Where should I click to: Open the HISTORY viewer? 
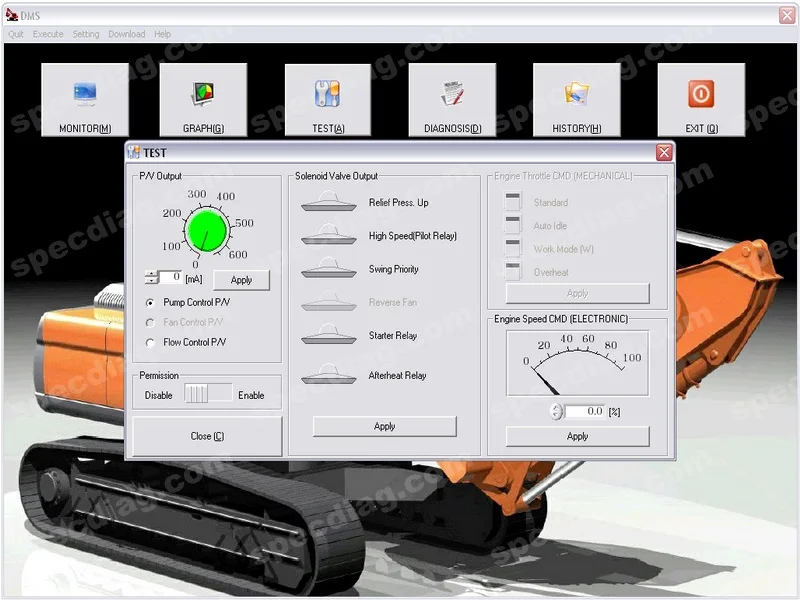point(576,95)
